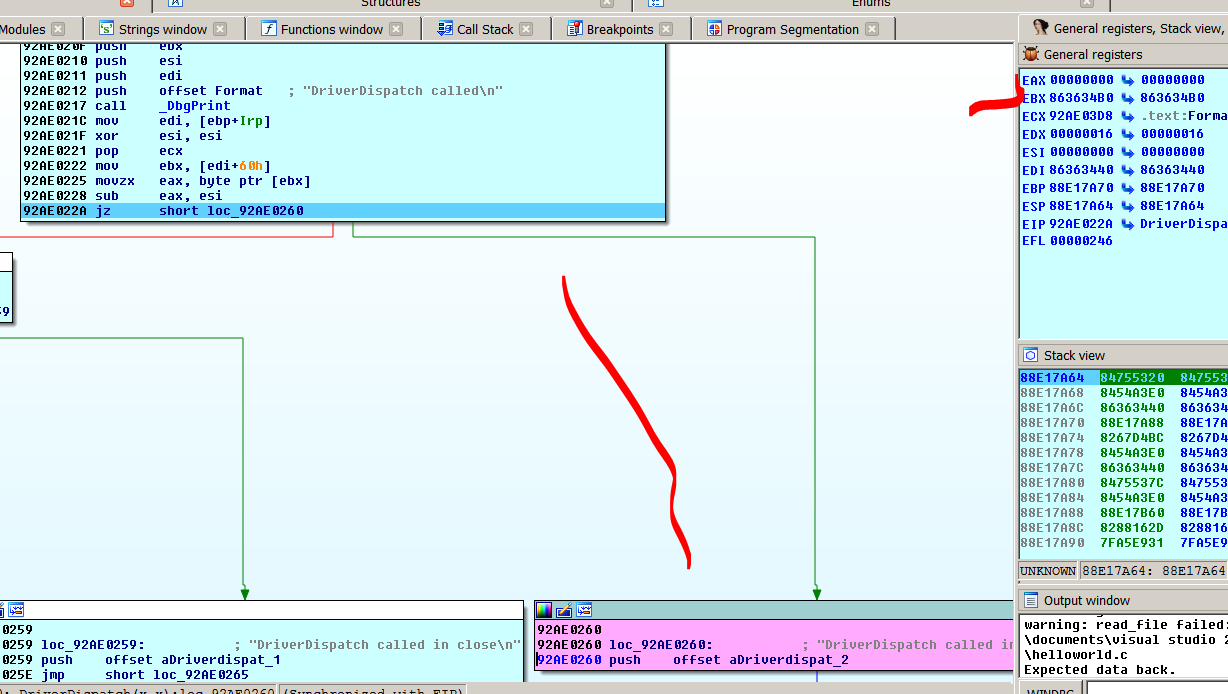This screenshot has width=1228, height=694.
Task: Follow the EAX register jump arrow
Action: (1127, 80)
